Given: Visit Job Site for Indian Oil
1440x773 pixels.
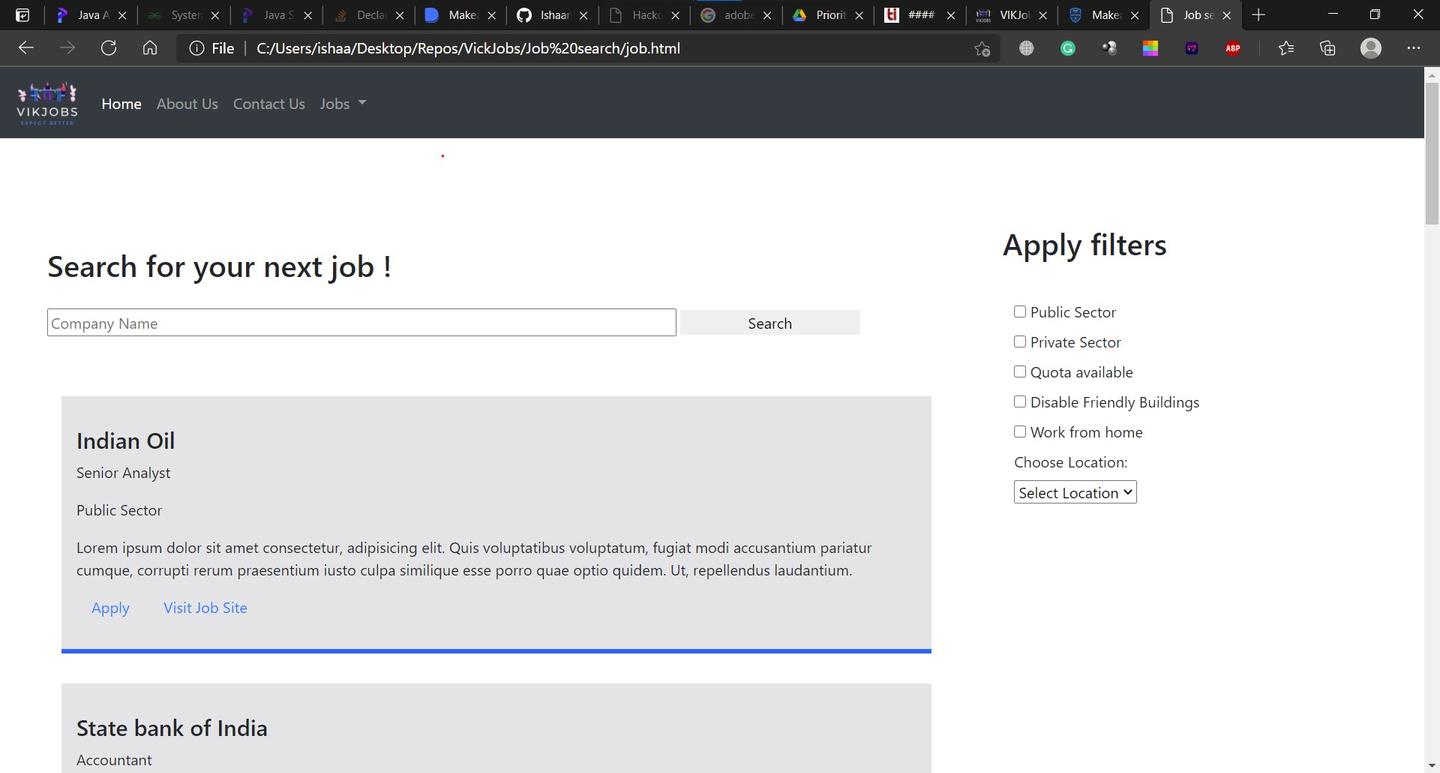Looking at the screenshot, I should [x=205, y=608].
